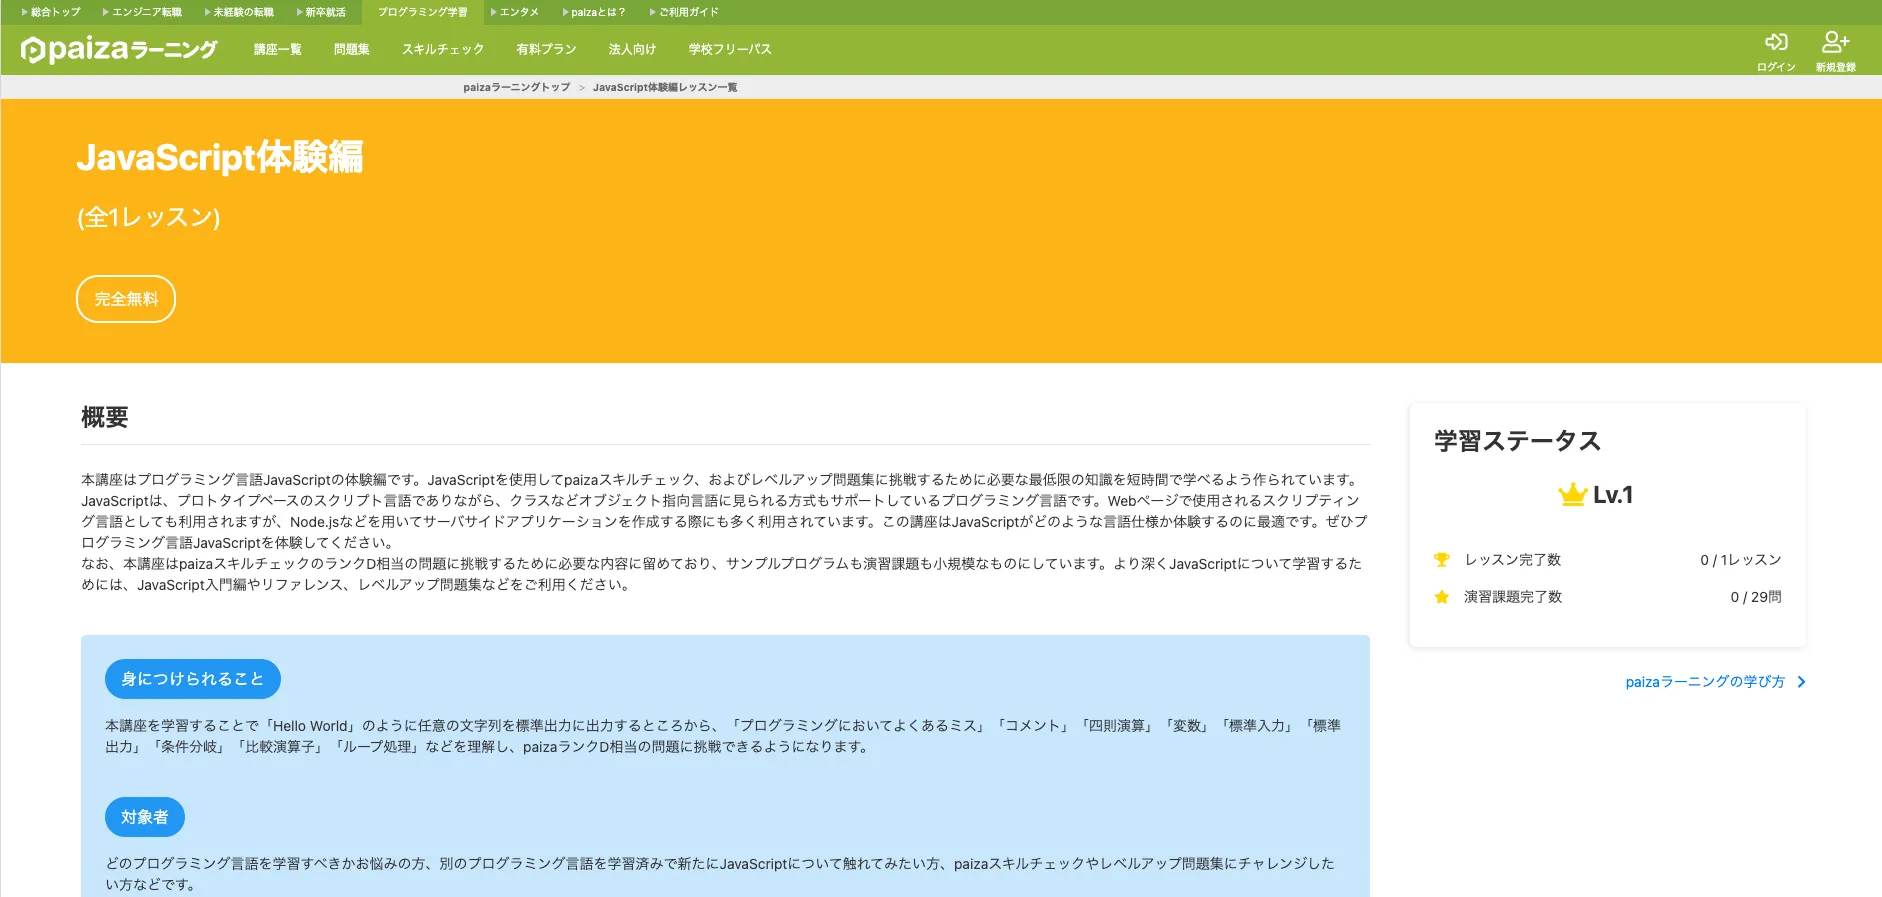The height and width of the screenshot is (897, 1882).
Task: Click the login icon
Action: tap(1776, 42)
